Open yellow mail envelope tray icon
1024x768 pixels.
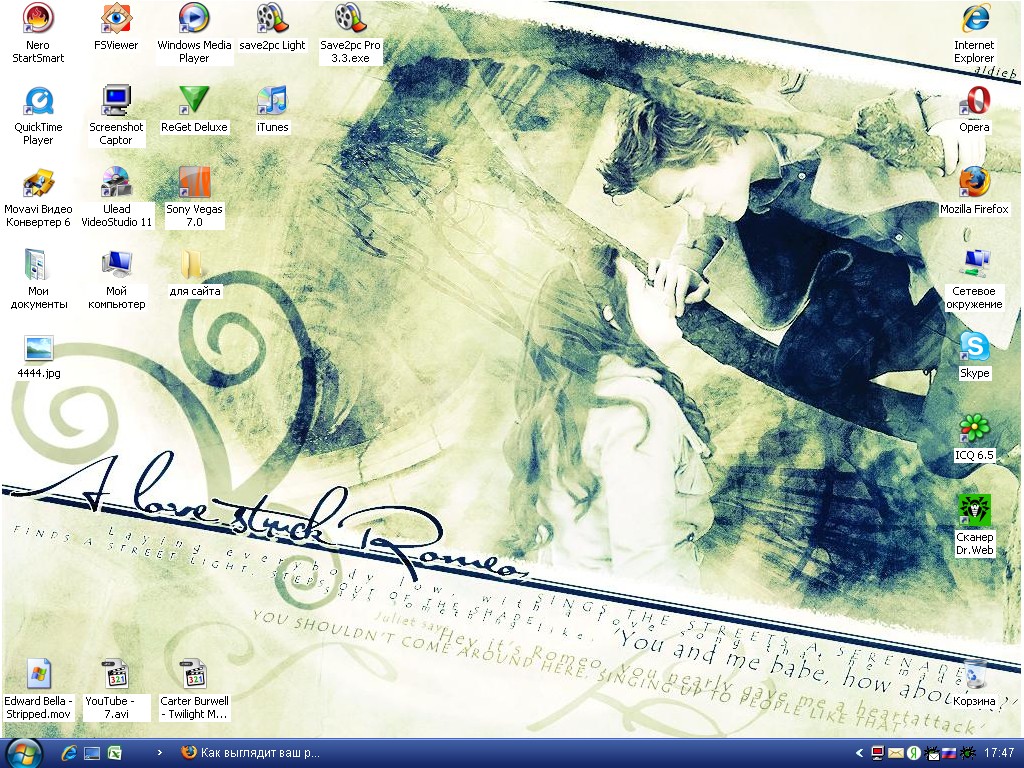(x=895, y=754)
